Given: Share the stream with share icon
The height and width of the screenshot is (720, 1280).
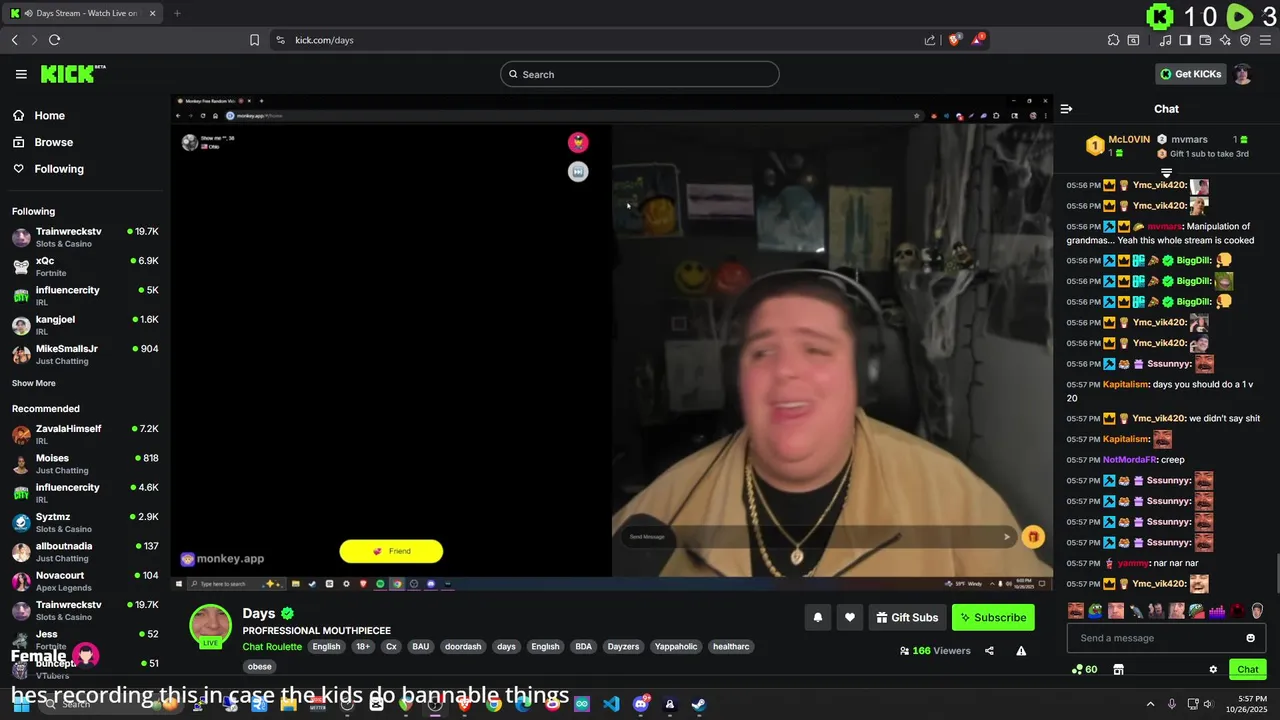Looking at the screenshot, I should click(x=989, y=651).
